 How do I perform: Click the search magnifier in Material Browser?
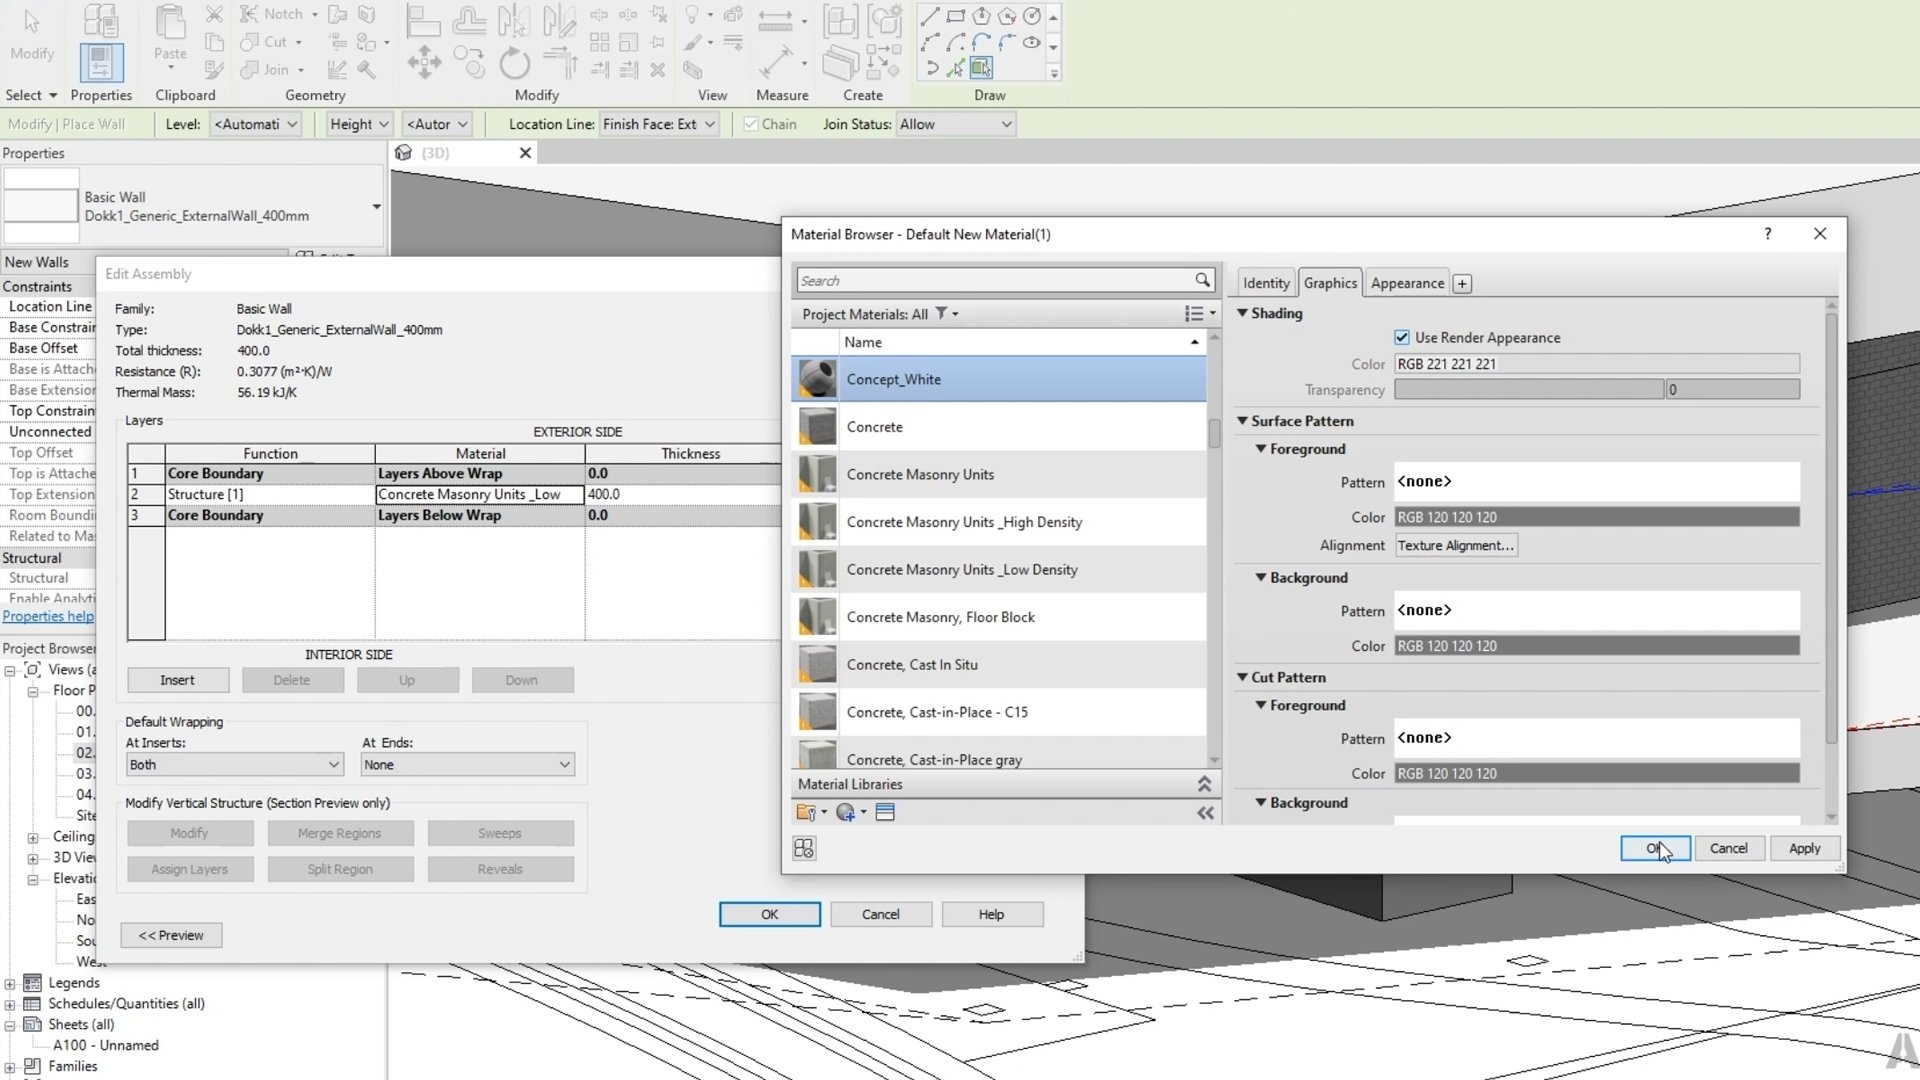coord(1202,281)
